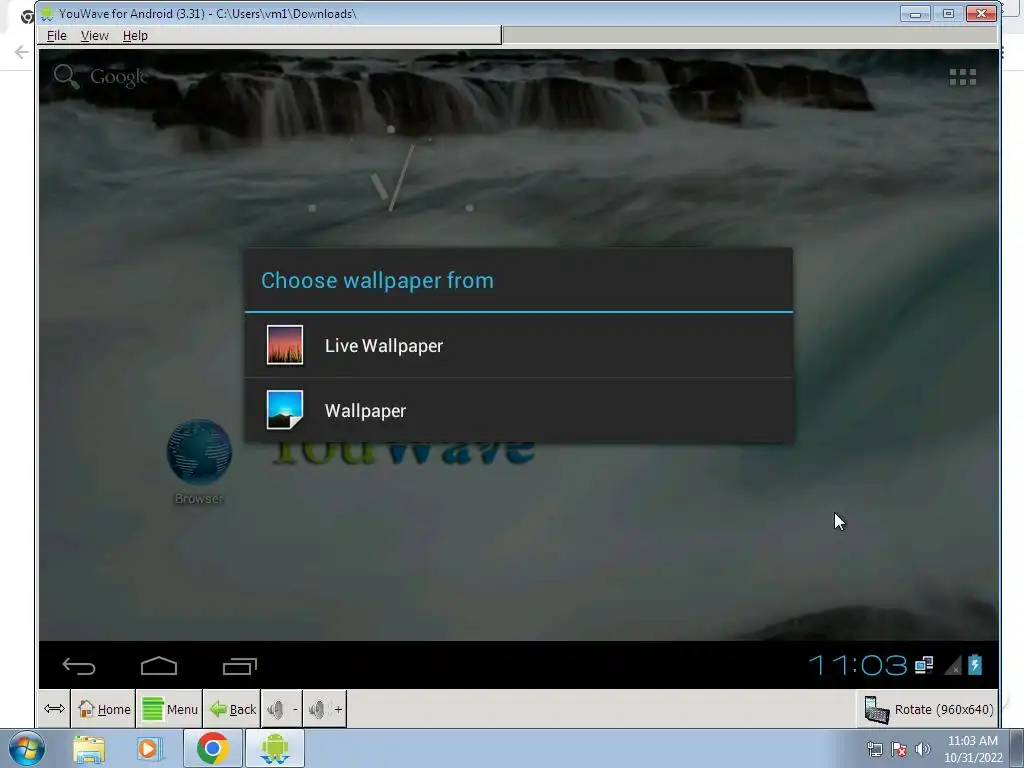Tap the Android clock showing 11:03

coord(857,665)
